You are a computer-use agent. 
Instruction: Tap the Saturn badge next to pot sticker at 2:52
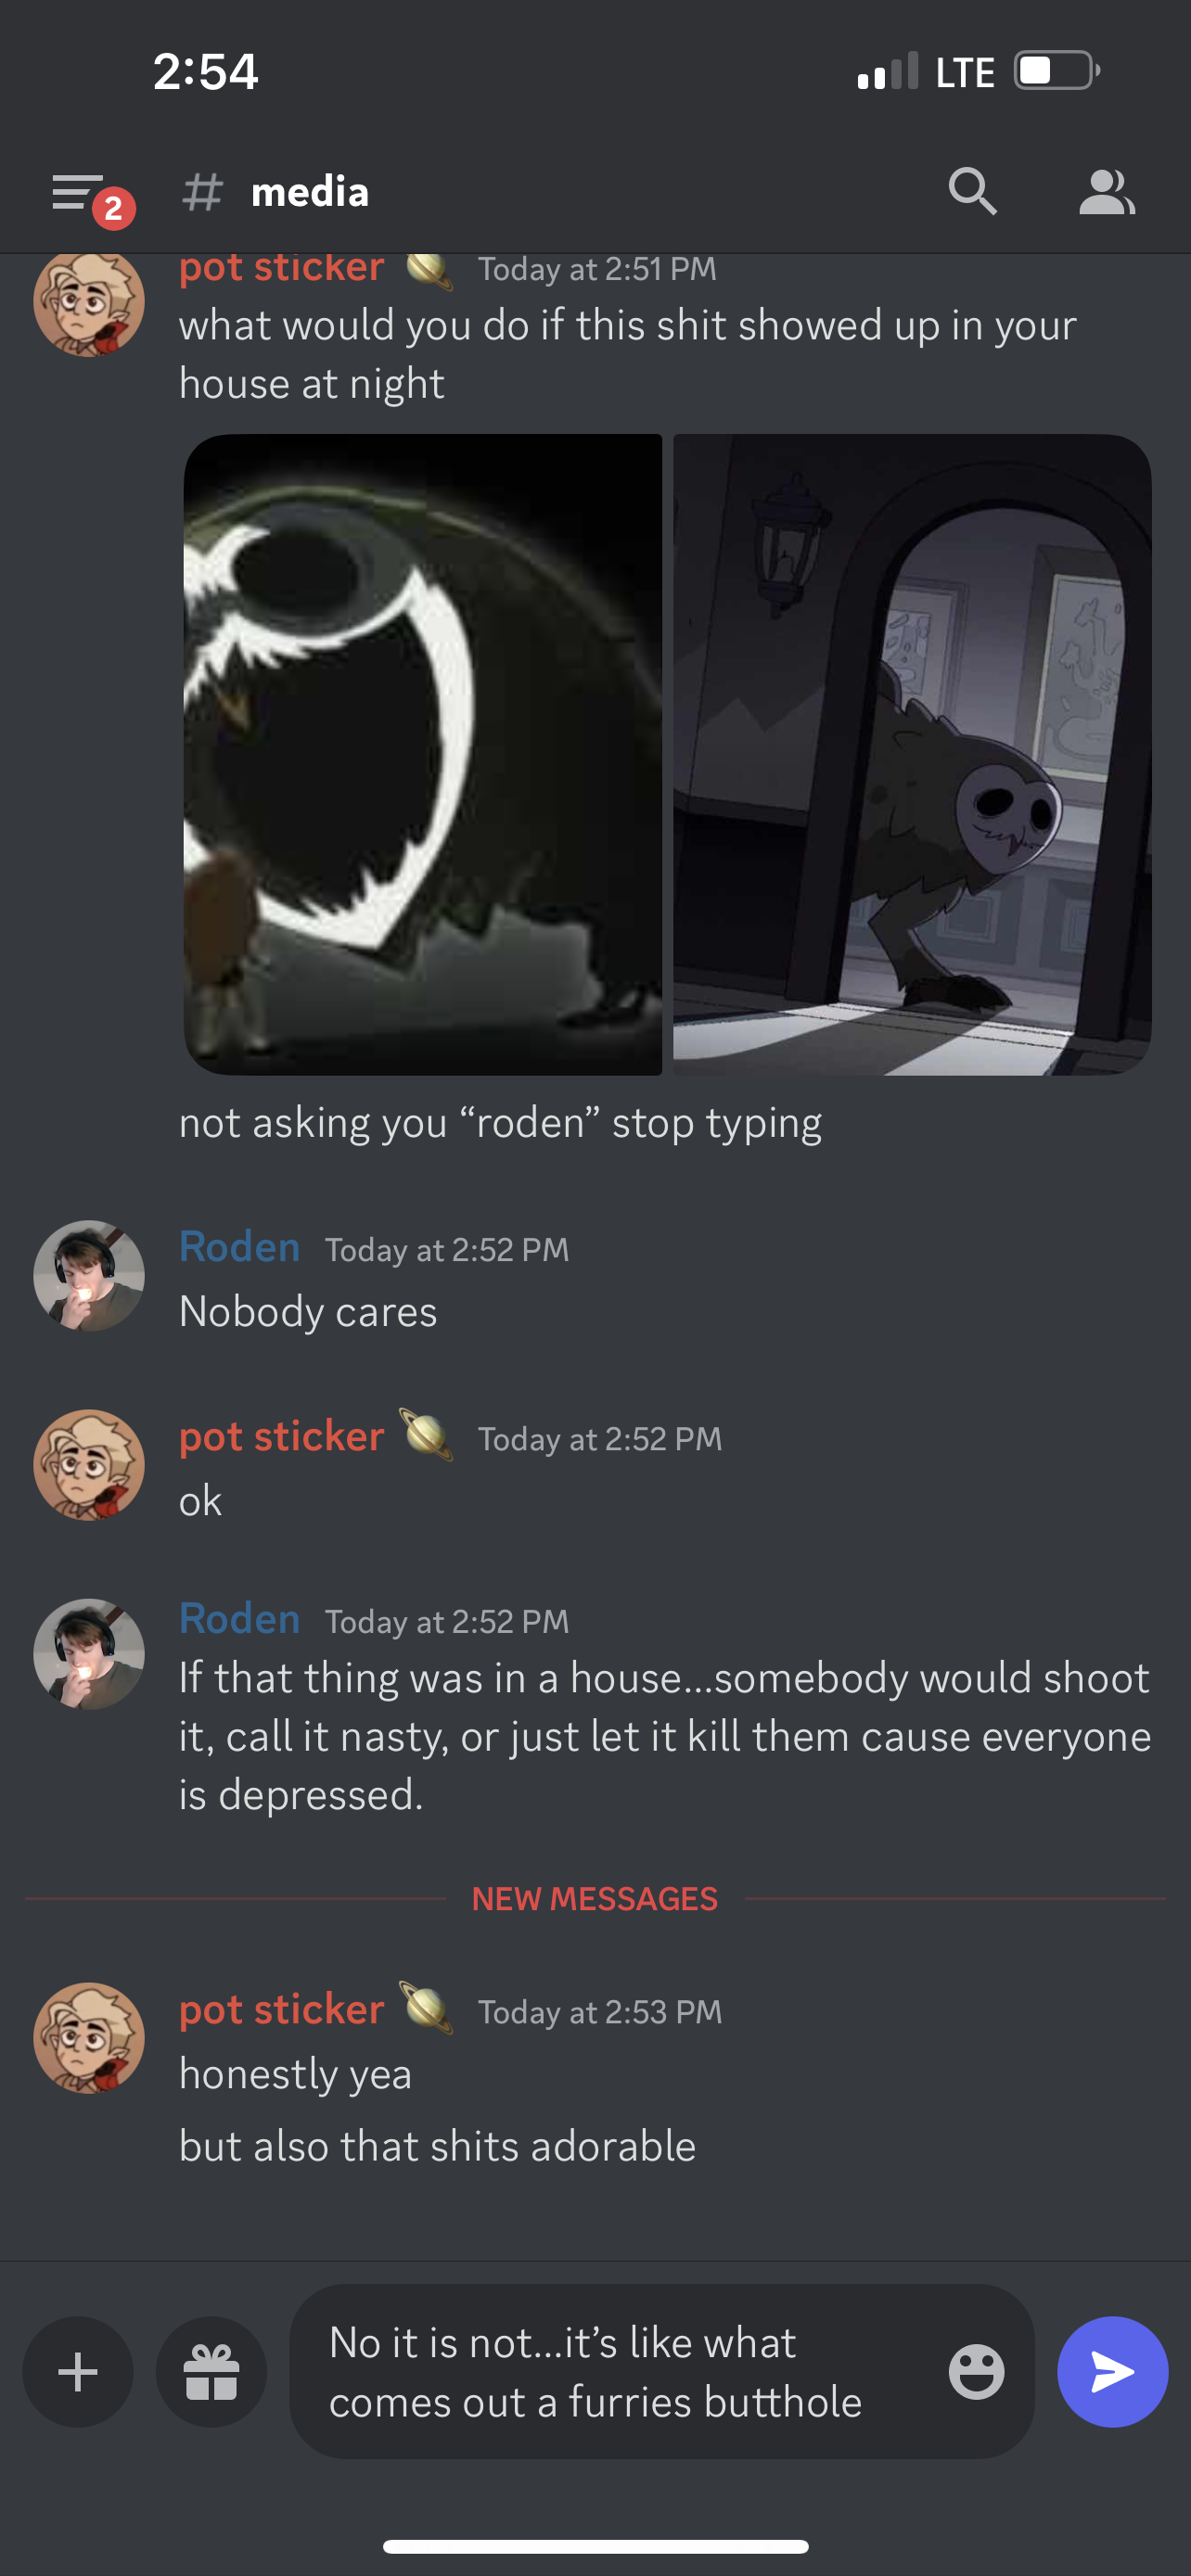[427, 1435]
